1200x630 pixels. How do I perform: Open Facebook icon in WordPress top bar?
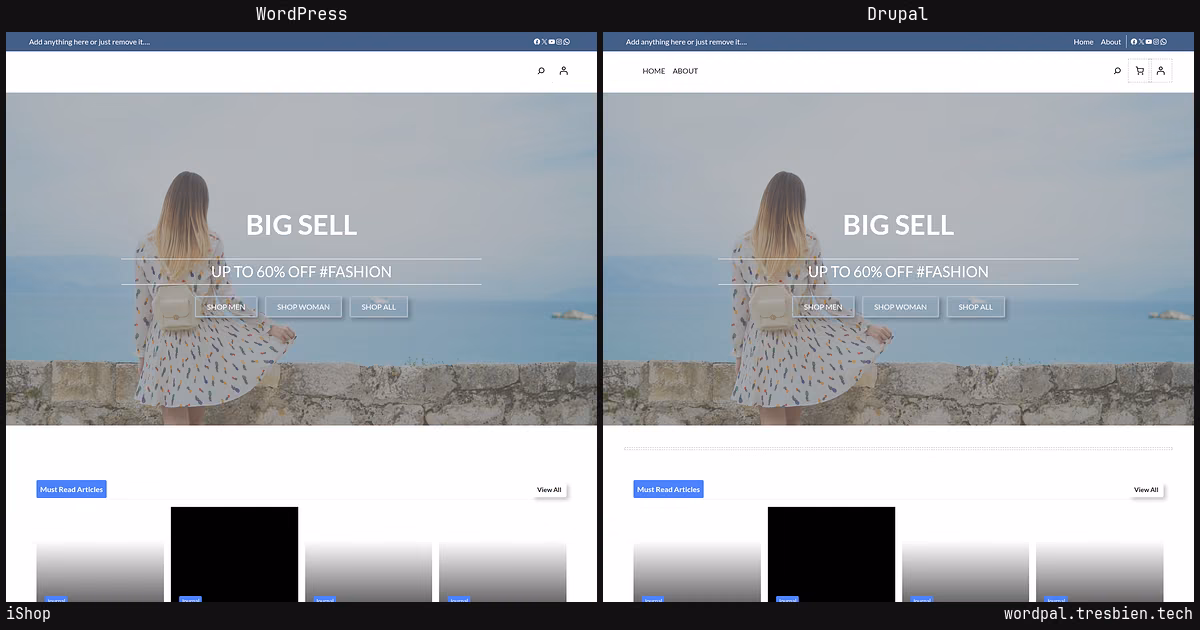coord(537,42)
